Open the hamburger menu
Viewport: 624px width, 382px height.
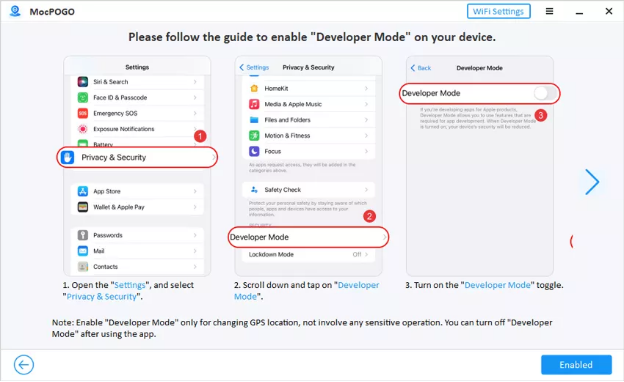pyautogui.click(x=549, y=11)
